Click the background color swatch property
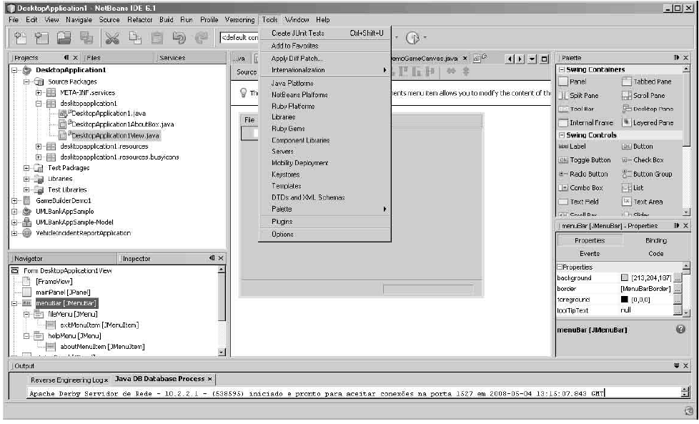Image resolution: width=699 pixels, height=424 pixels. (x=625, y=277)
